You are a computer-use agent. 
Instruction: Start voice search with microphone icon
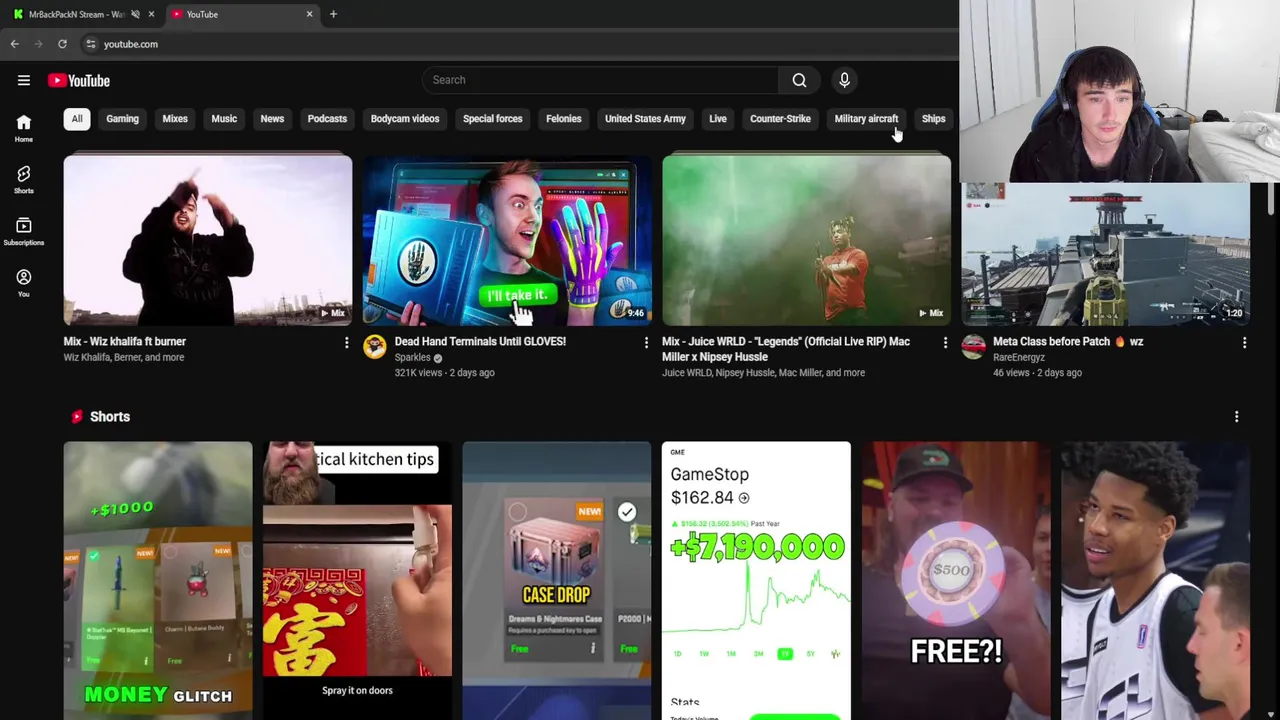tap(844, 80)
